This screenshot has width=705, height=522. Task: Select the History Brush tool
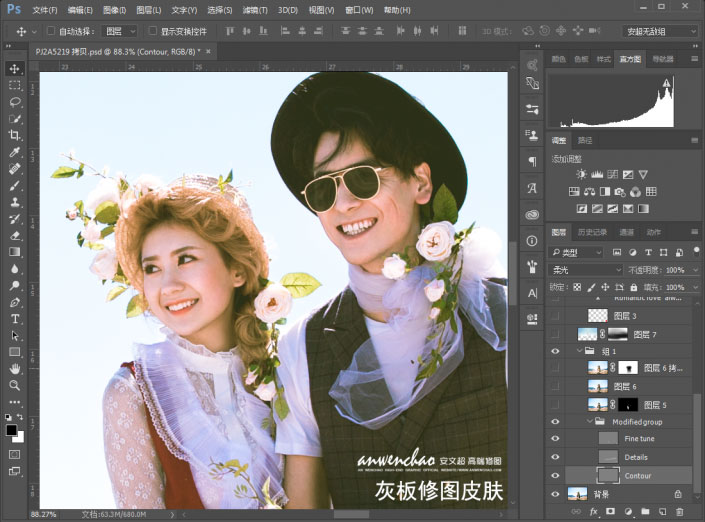[x=14, y=219]
